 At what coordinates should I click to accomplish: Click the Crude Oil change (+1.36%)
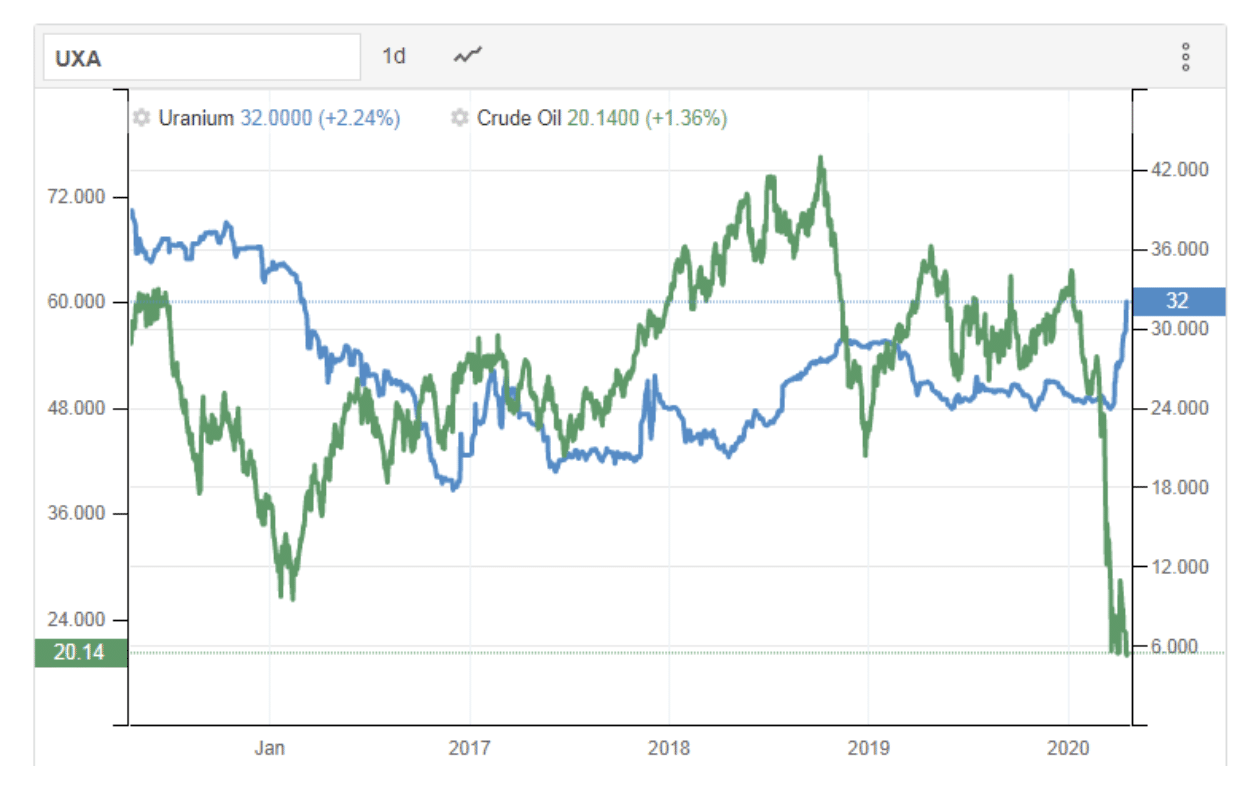click(x=687, y=118)
